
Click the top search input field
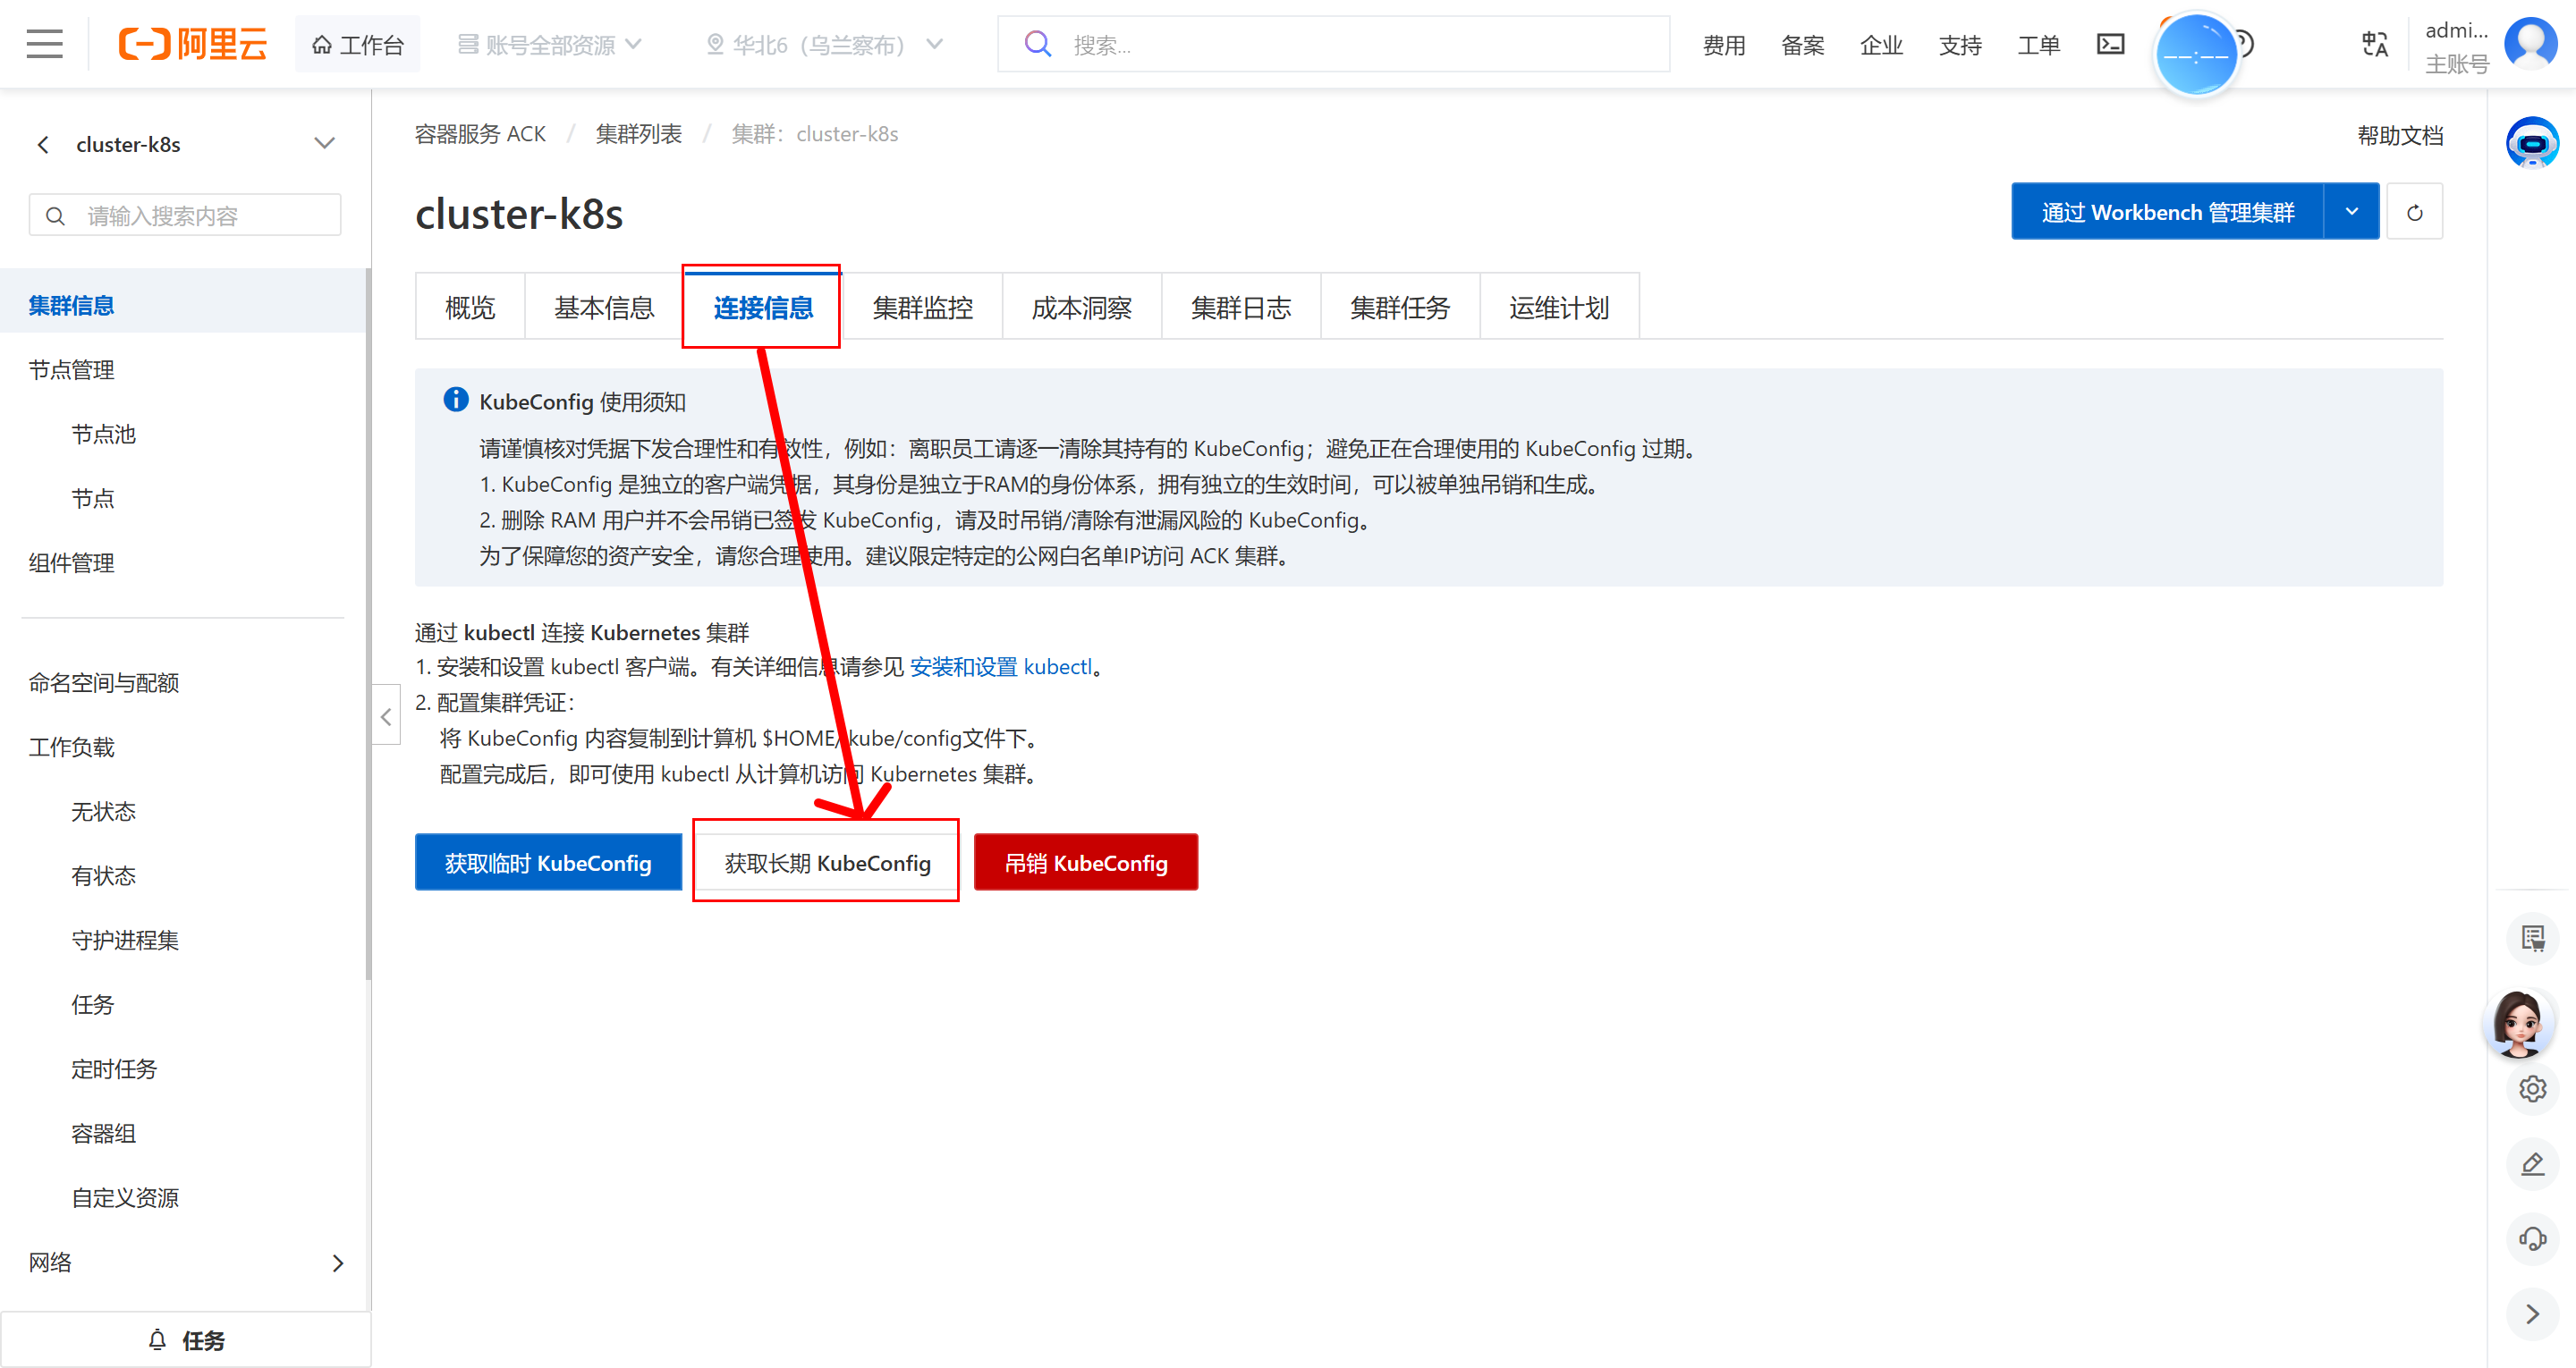(x=1333, y=44)
